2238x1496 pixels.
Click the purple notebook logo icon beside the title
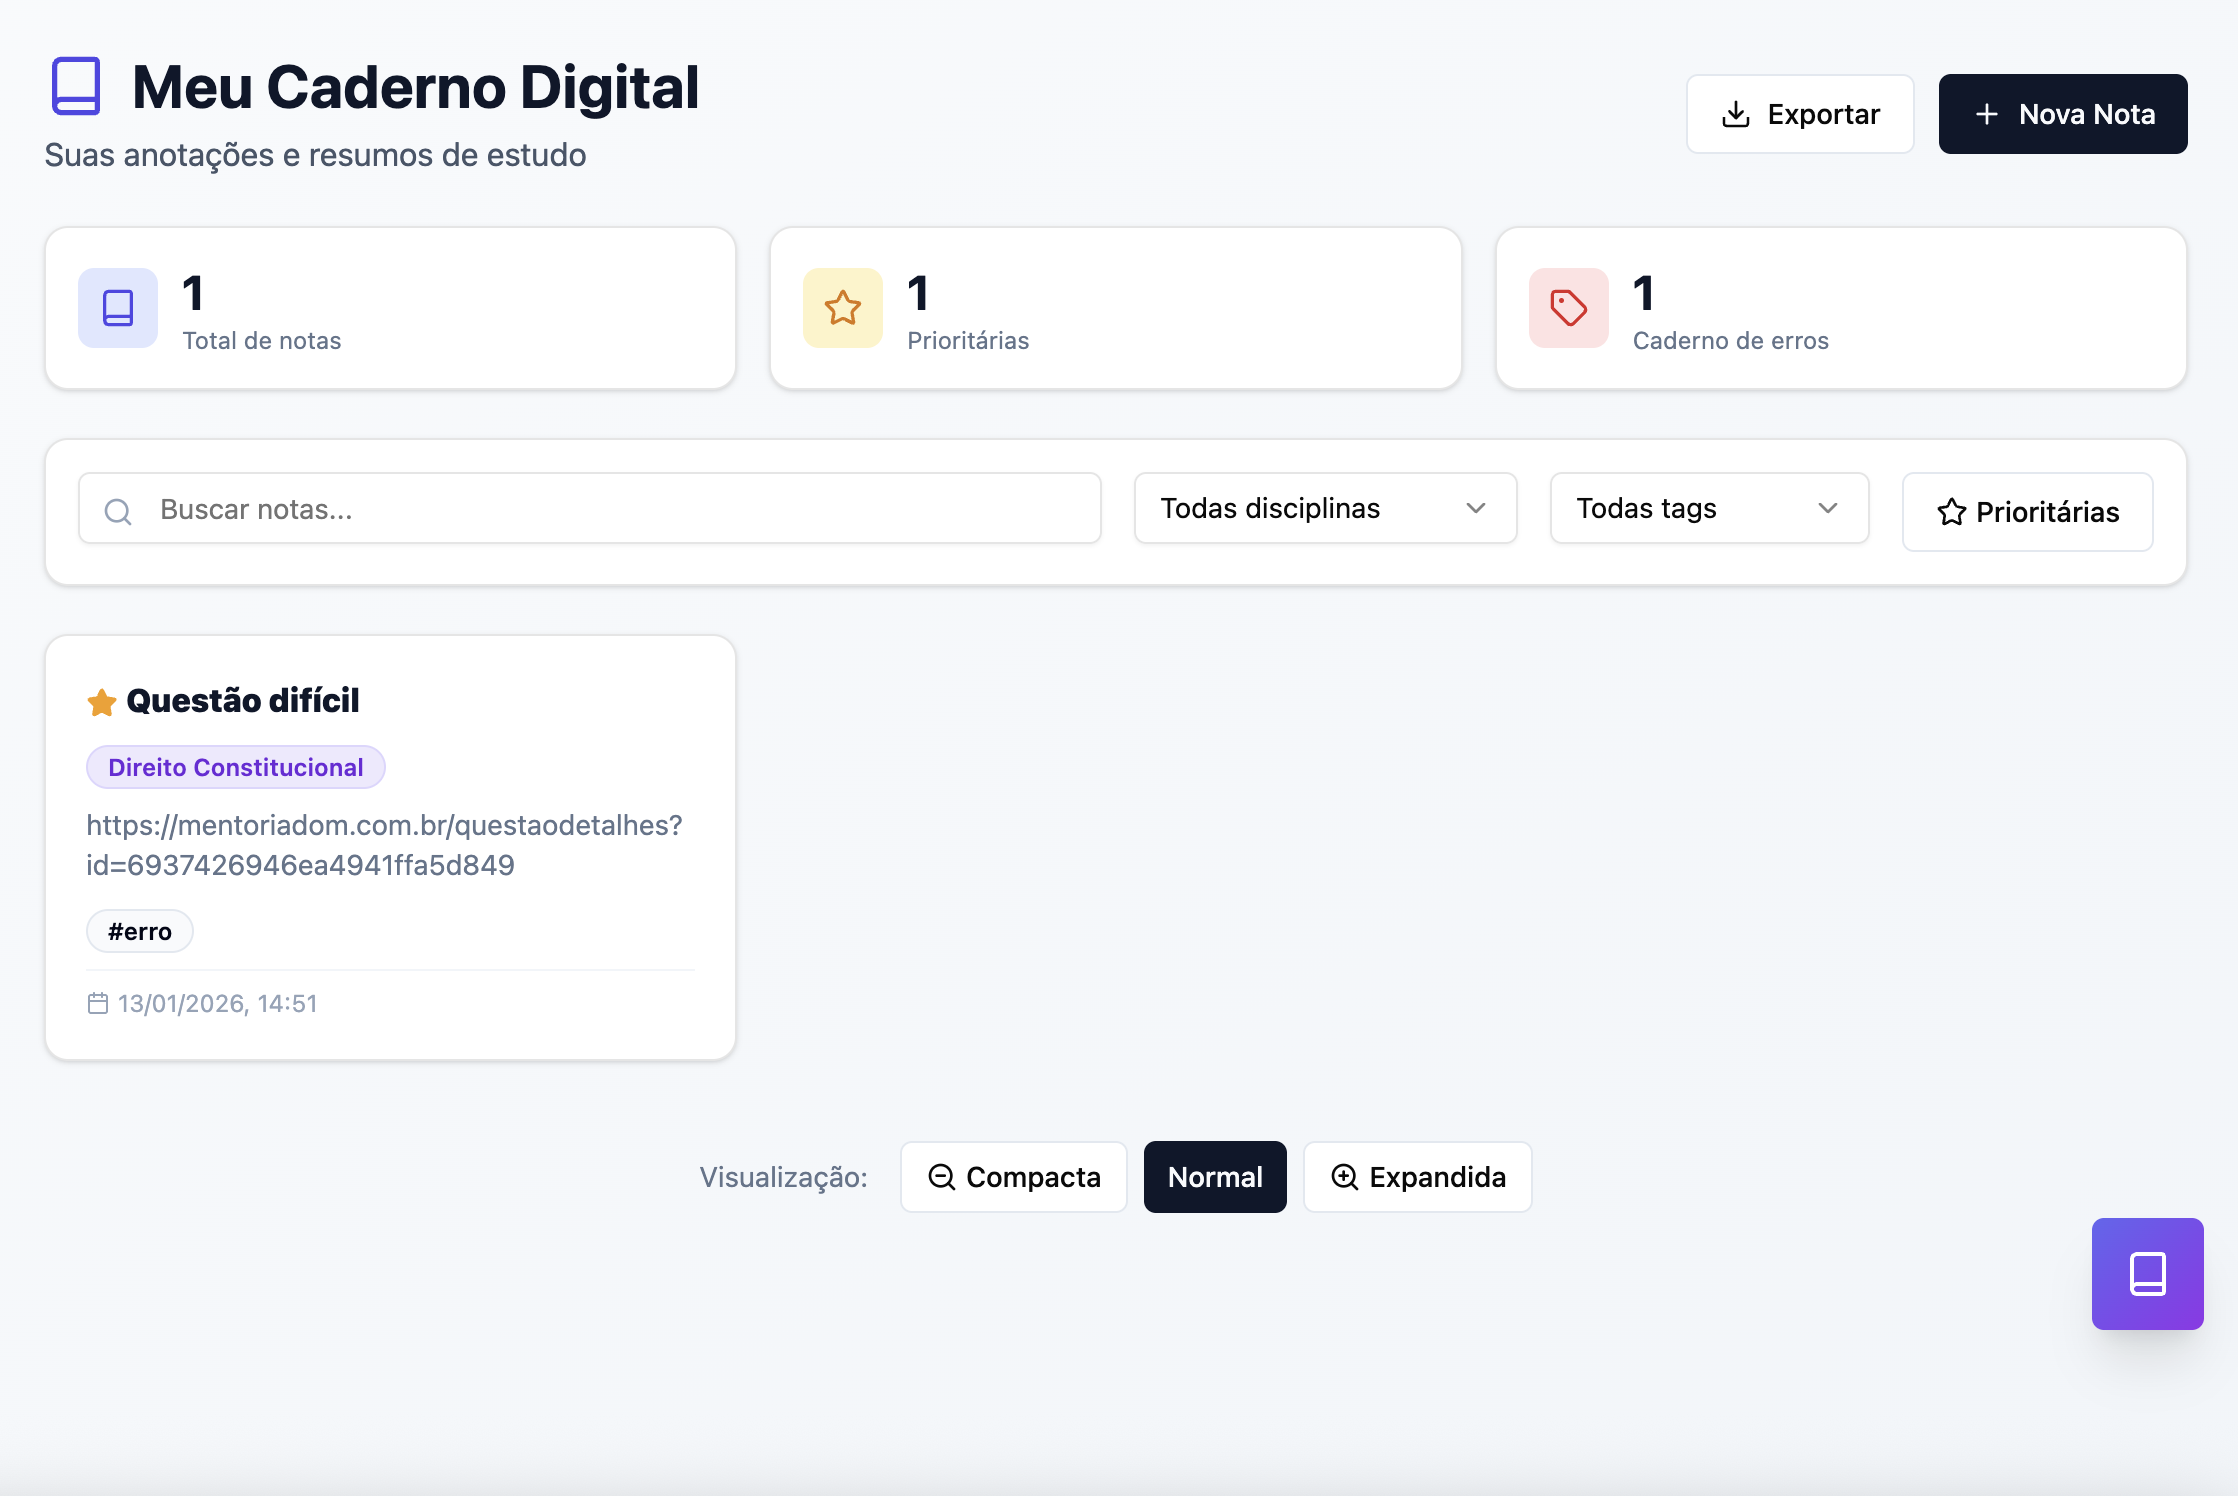click(76, 86)
